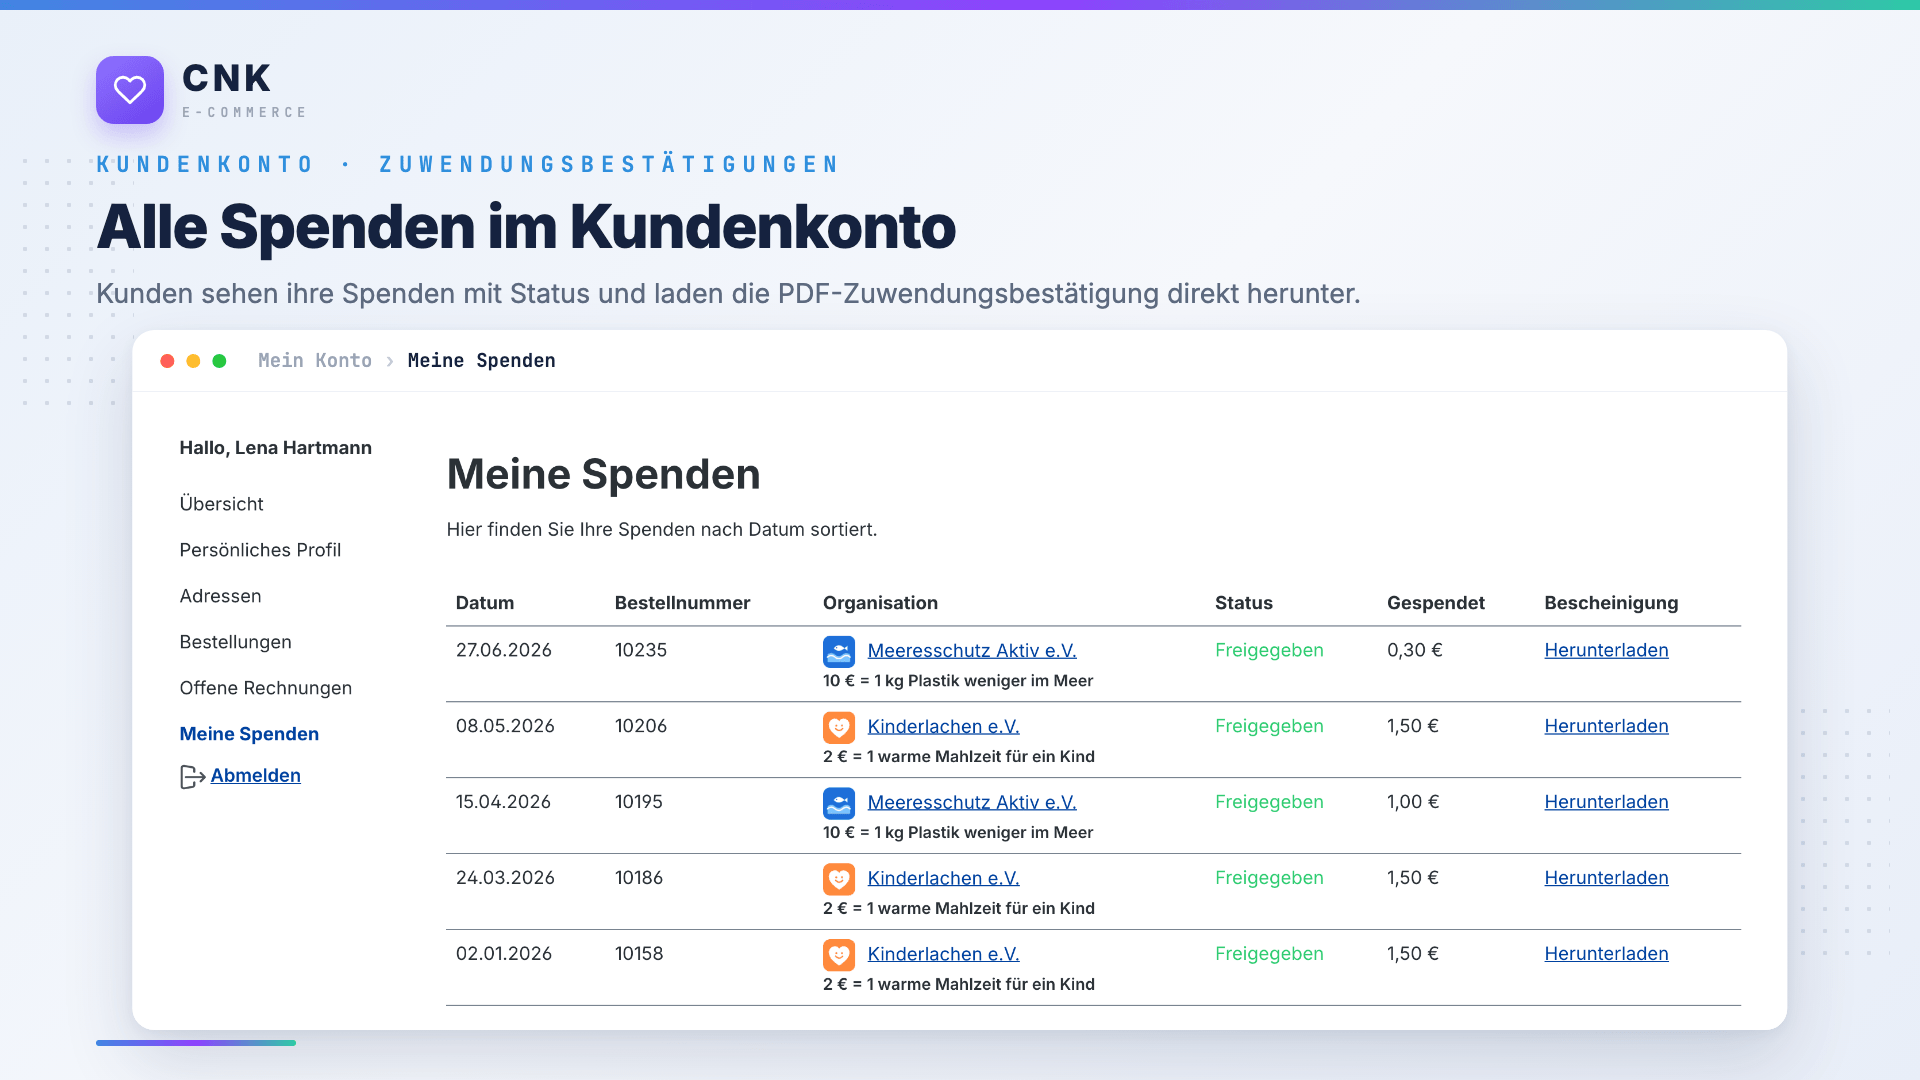Open Bestellungen in the sidebar
The image size is (1920, 1080).
235,642
